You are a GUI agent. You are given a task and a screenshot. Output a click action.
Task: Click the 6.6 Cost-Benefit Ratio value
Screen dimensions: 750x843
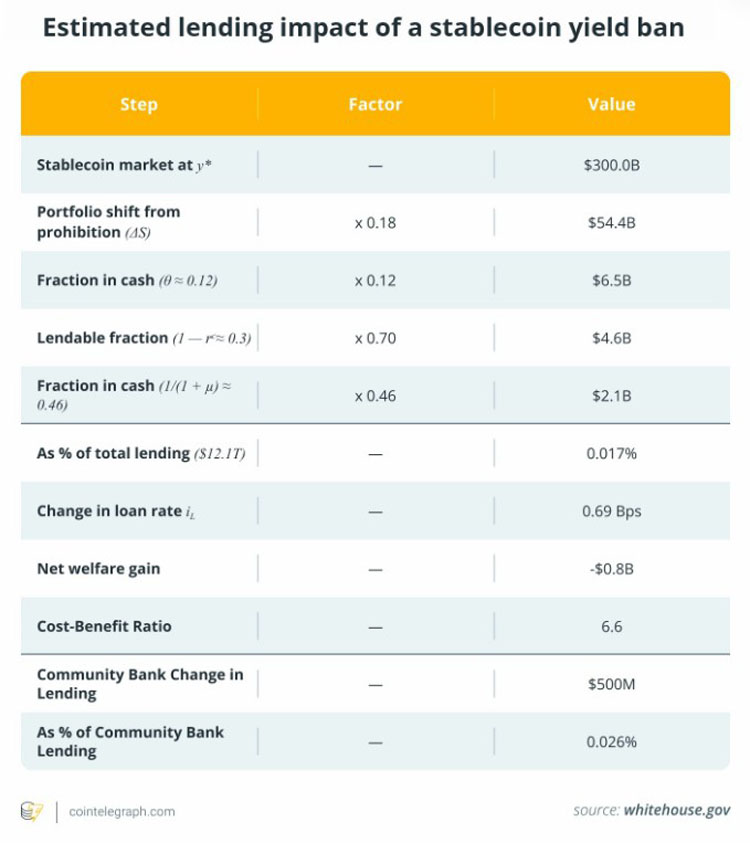(612, 626)
